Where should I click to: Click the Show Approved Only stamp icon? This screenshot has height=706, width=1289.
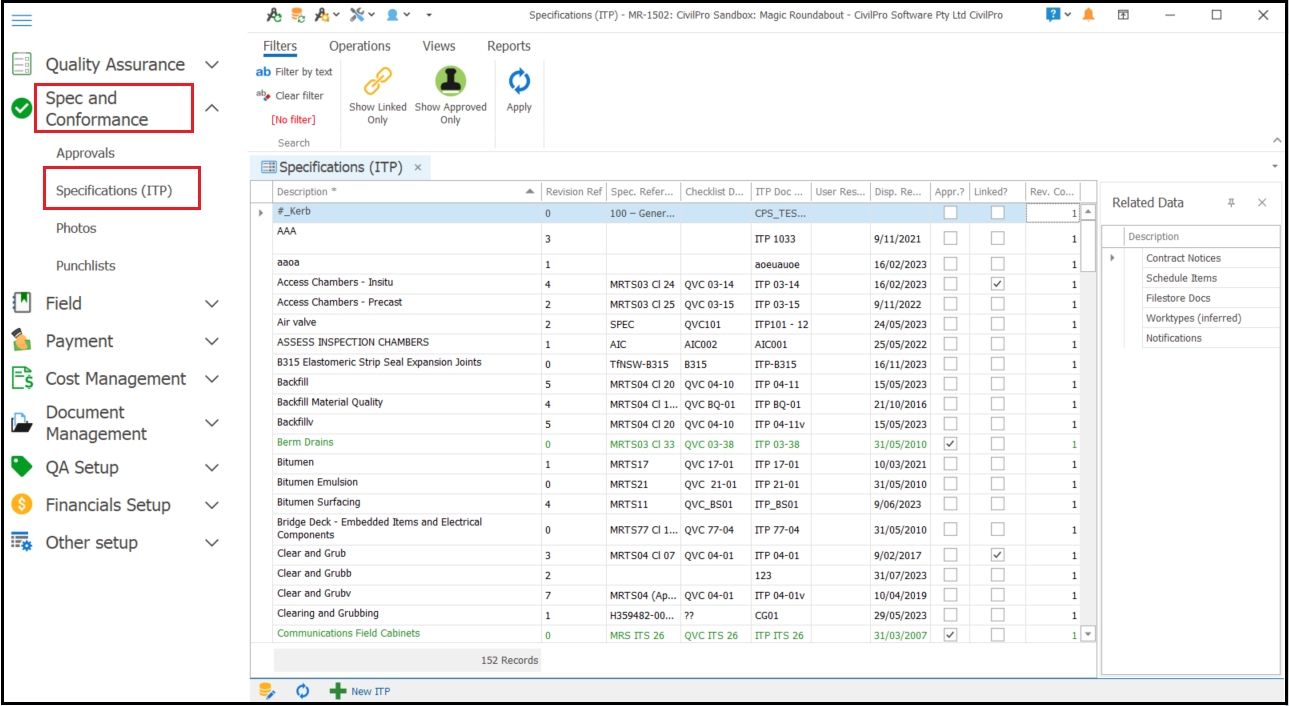451,82
